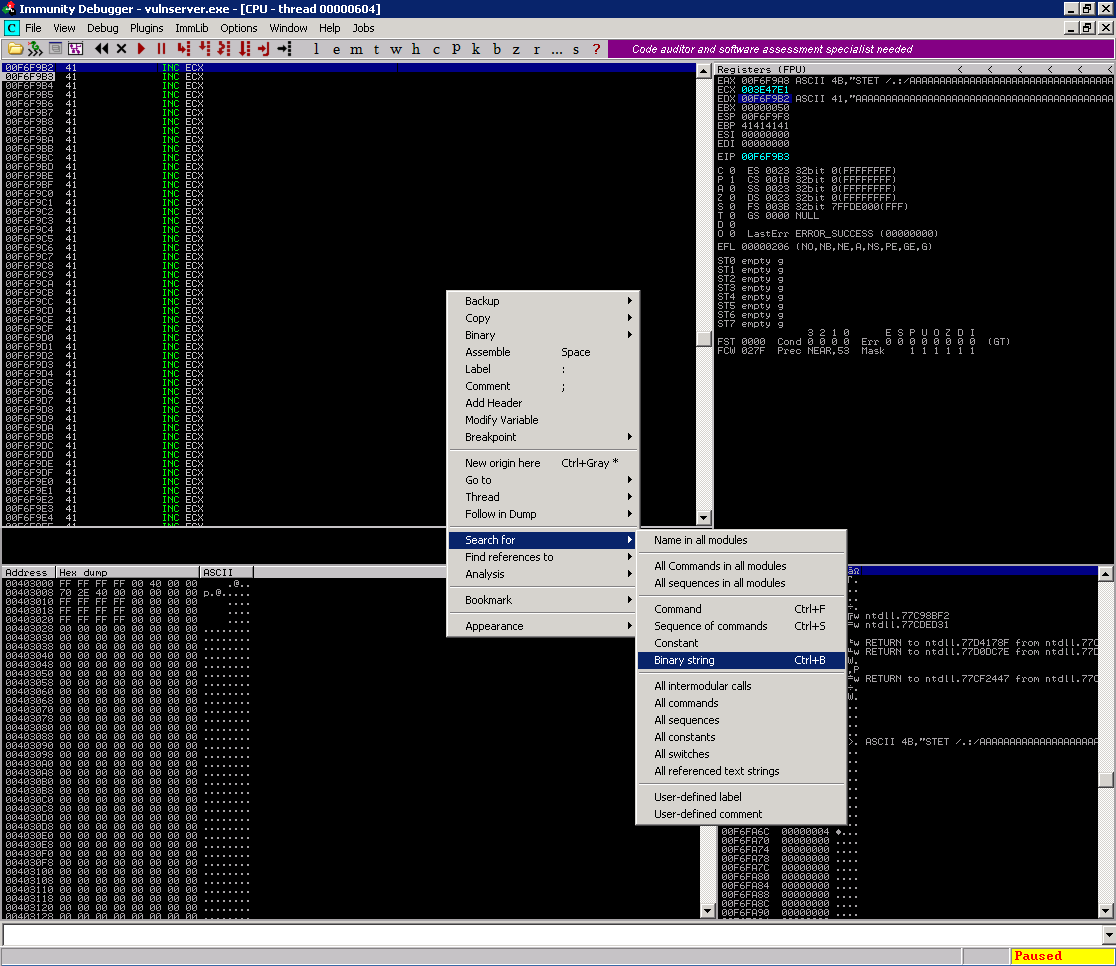Click the Close program X icon
Image resolution: width=1116 pixels, height=966 pixels.
click(x=121, y=49)
